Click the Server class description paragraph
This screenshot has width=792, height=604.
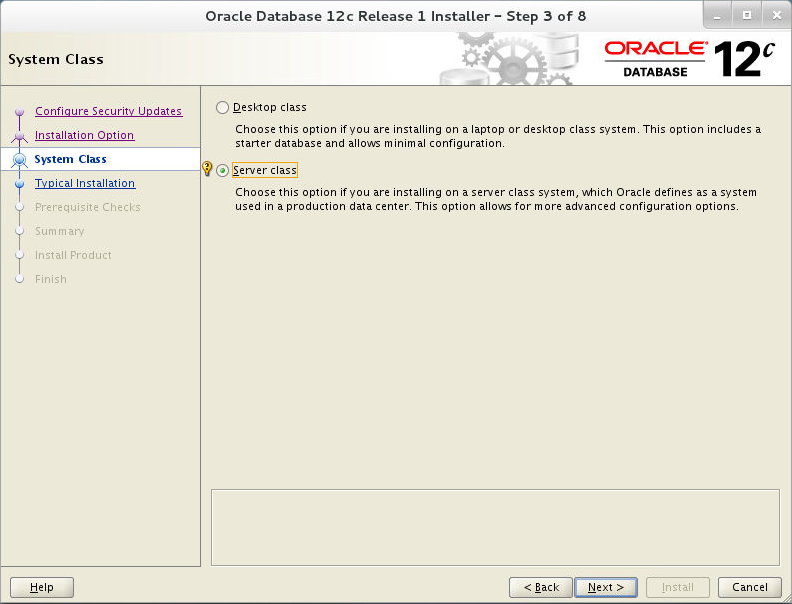pos(496,199)
